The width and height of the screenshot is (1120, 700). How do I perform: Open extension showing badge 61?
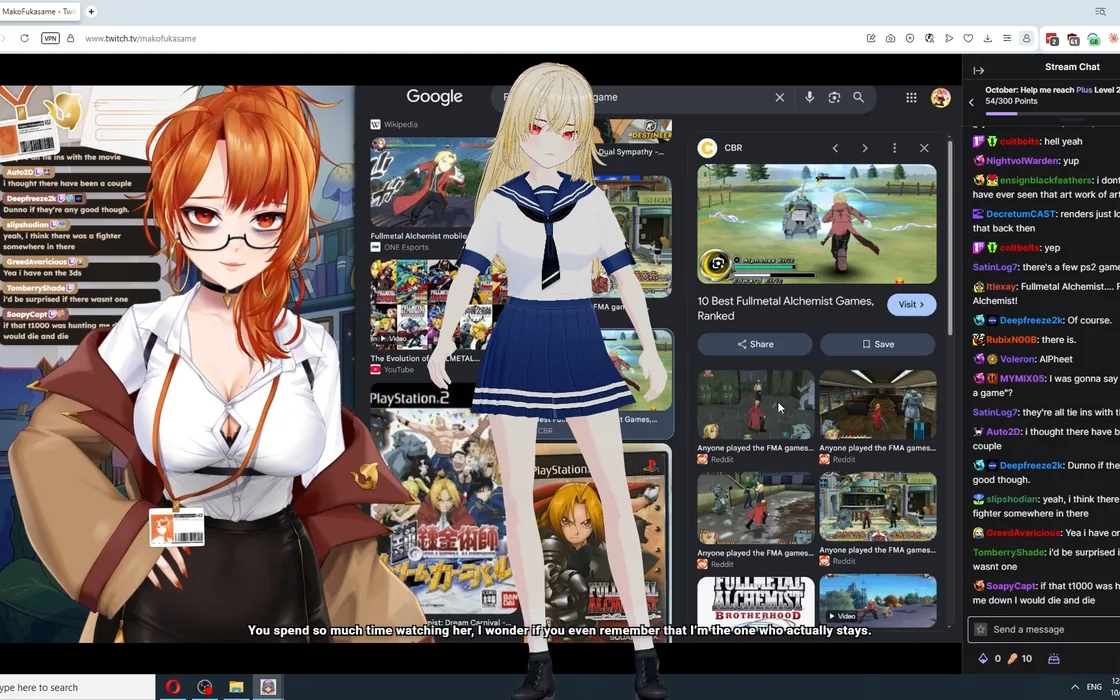(x=1073, y=39)
